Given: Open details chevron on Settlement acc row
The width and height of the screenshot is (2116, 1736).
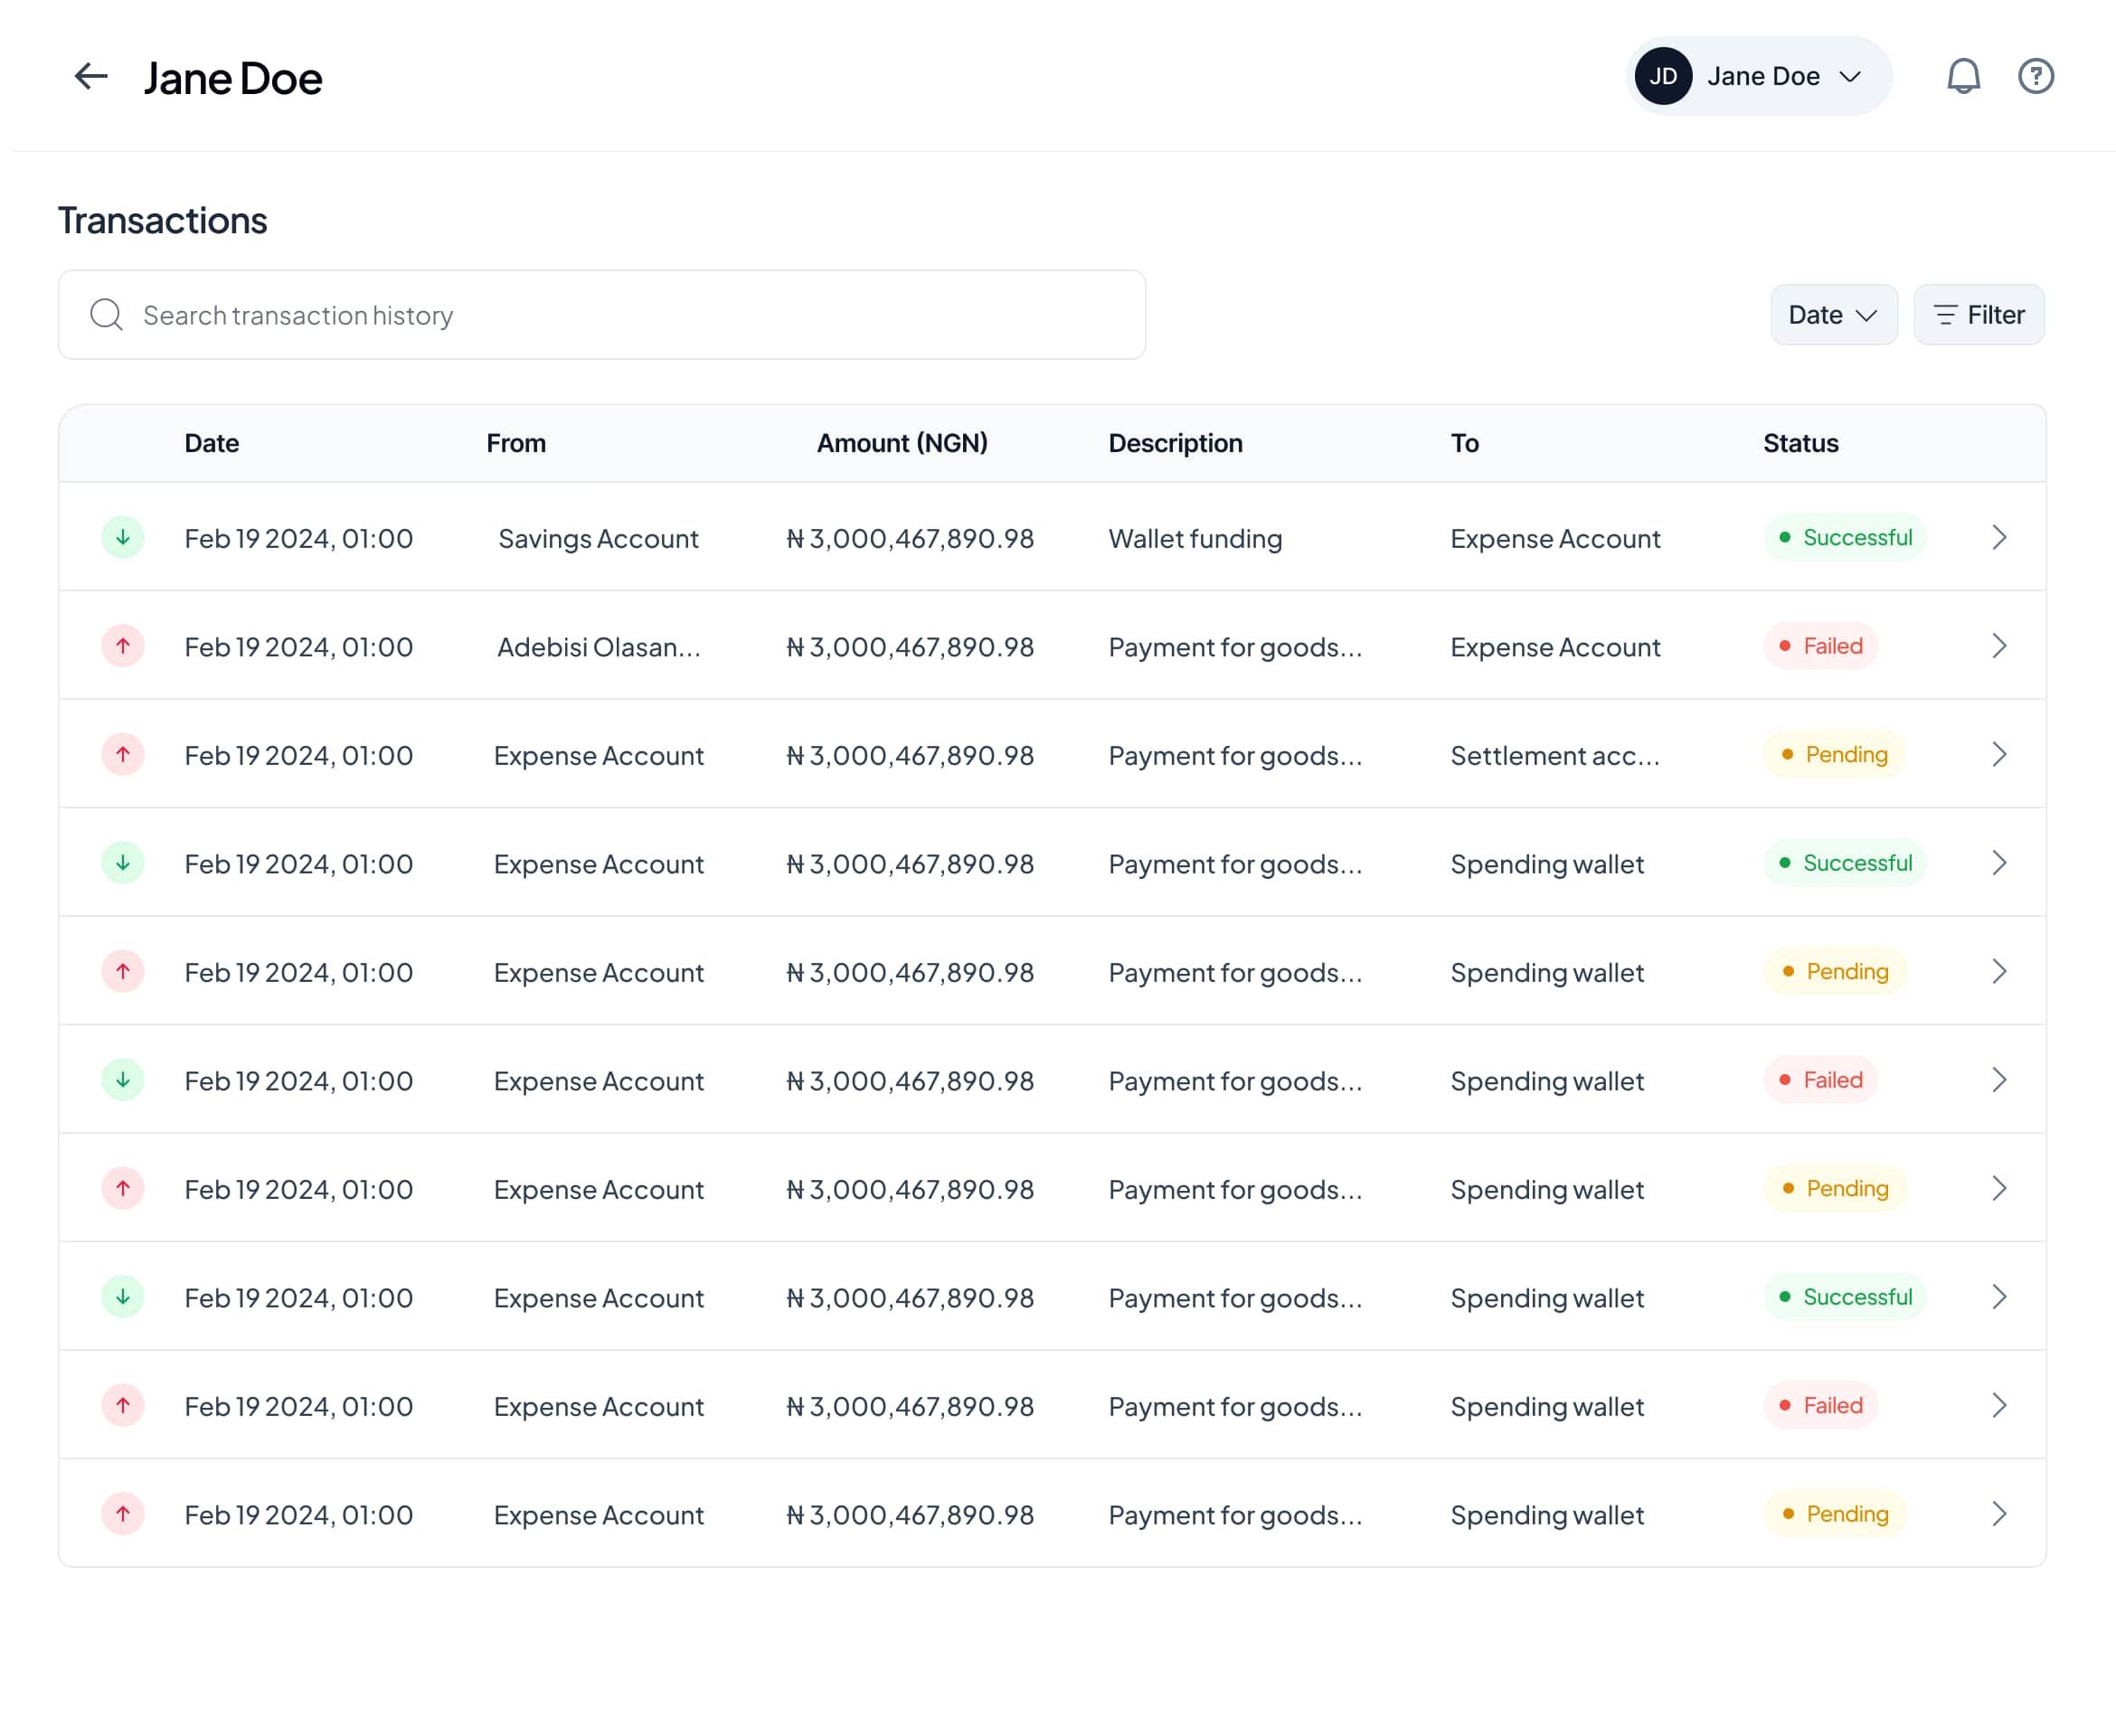Looking at the screenshot, I should coord(1999,755).
